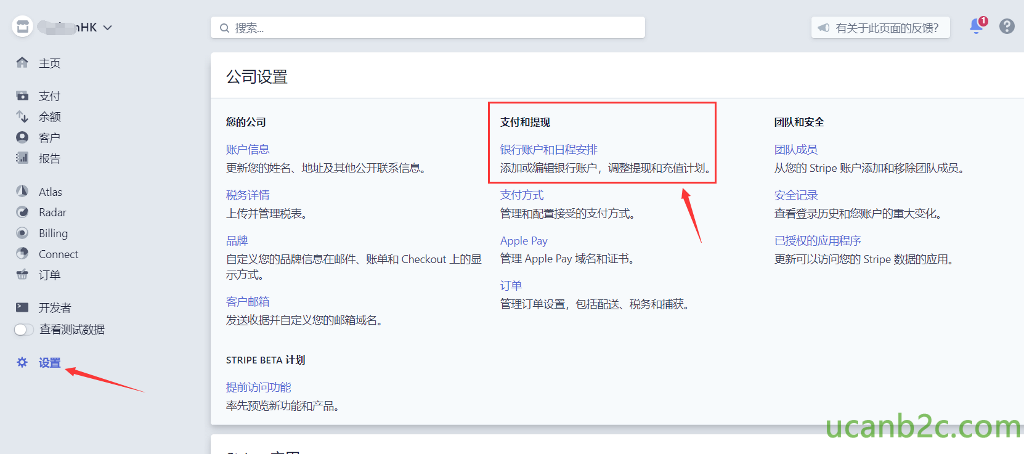1024x454 pixels.
Task: Open the Apple Pay settings link
Action: (524, 240)
